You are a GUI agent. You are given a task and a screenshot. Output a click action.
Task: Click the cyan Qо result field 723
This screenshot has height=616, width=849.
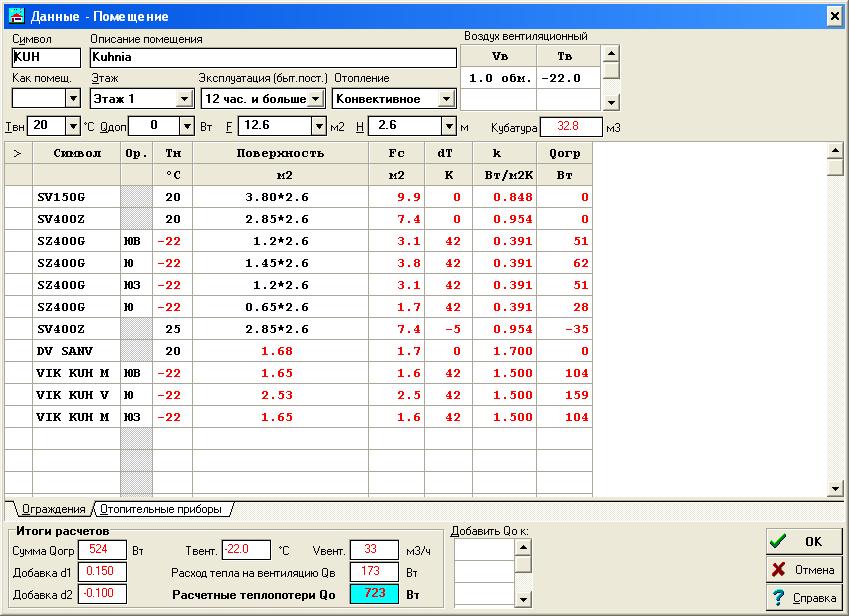click(x=374, y=594)
